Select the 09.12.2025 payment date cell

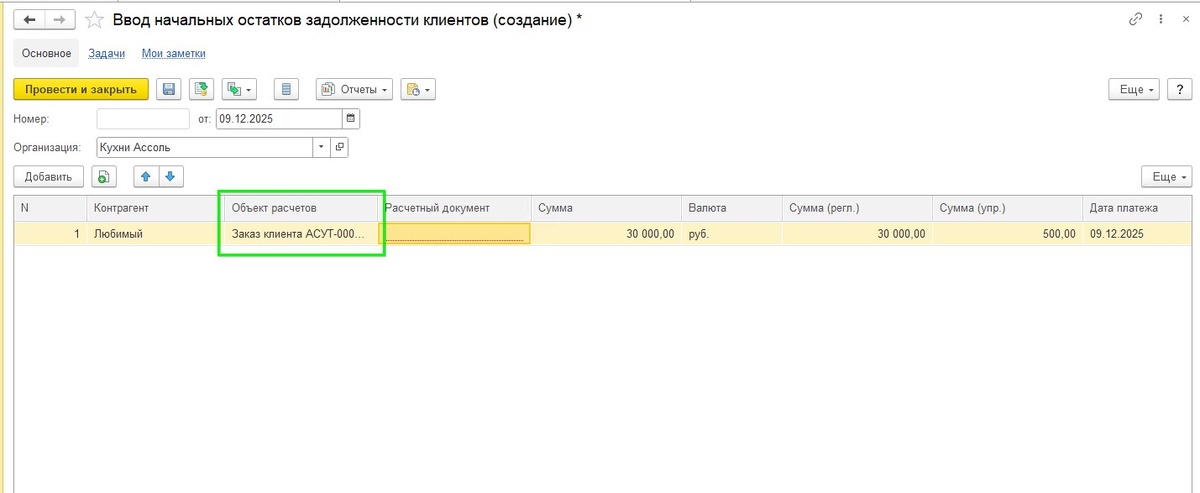1138,234
